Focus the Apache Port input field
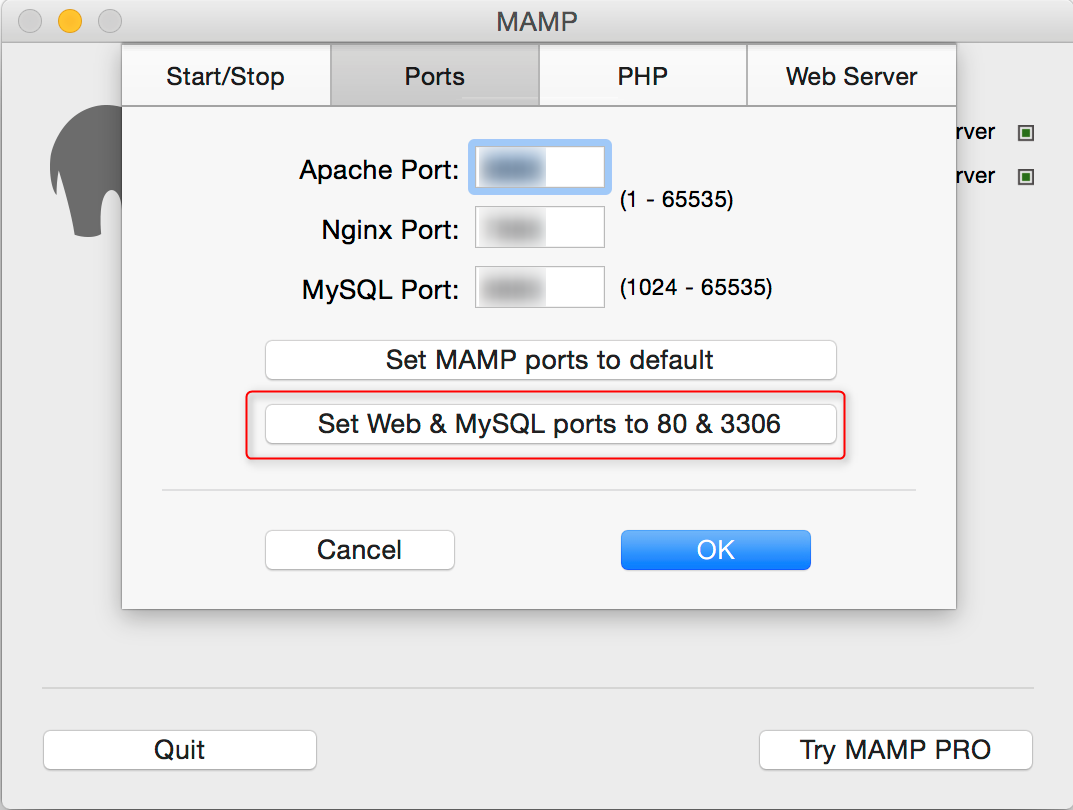The image size is (1073, 810). click(x=540, y=168)
